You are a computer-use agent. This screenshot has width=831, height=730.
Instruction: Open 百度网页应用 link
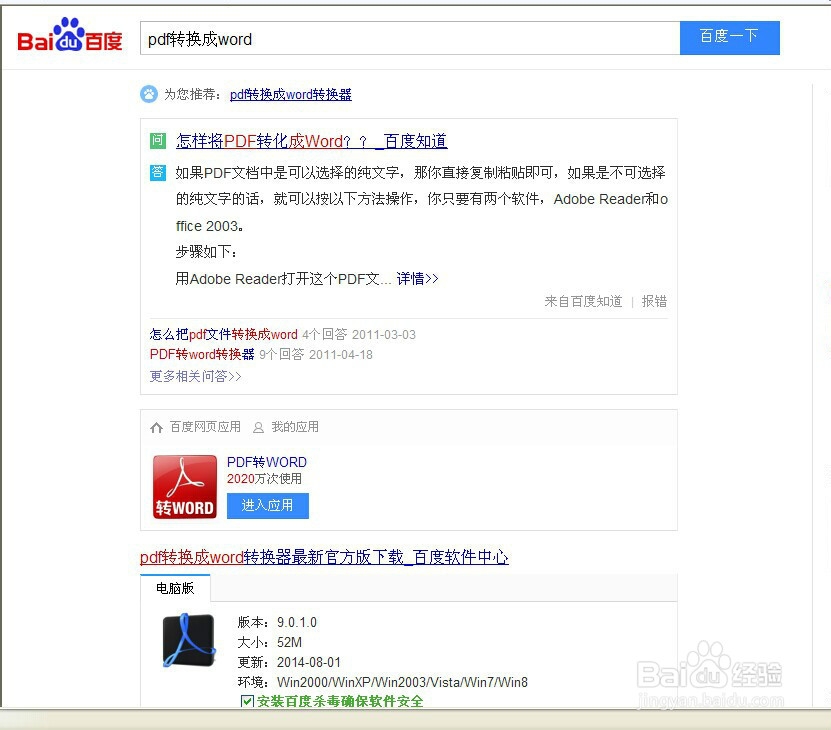point(205,427)
